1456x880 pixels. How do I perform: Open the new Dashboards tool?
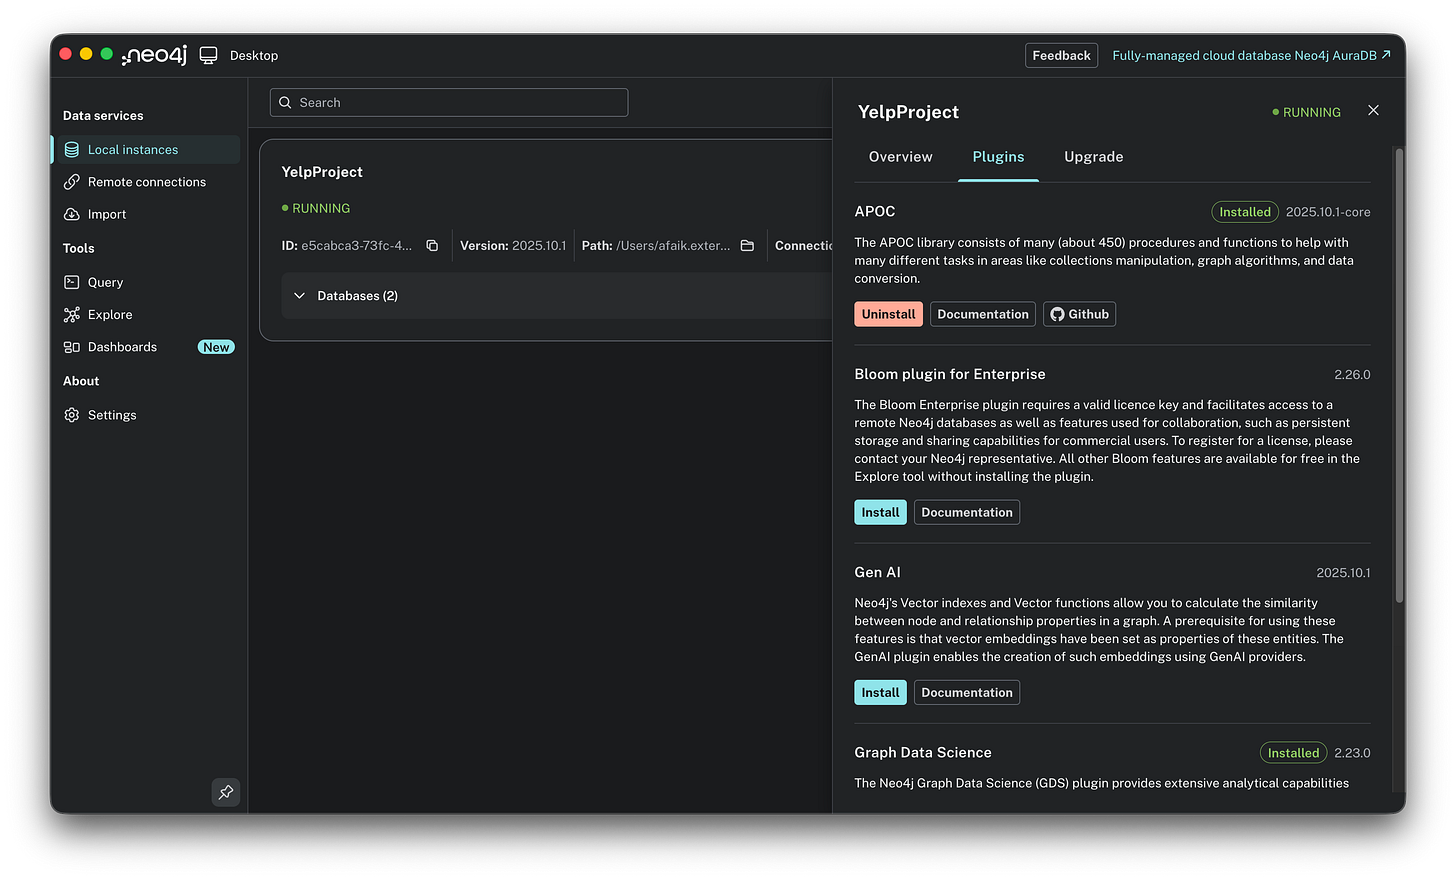pyautogui.click(x=119, y=347)
